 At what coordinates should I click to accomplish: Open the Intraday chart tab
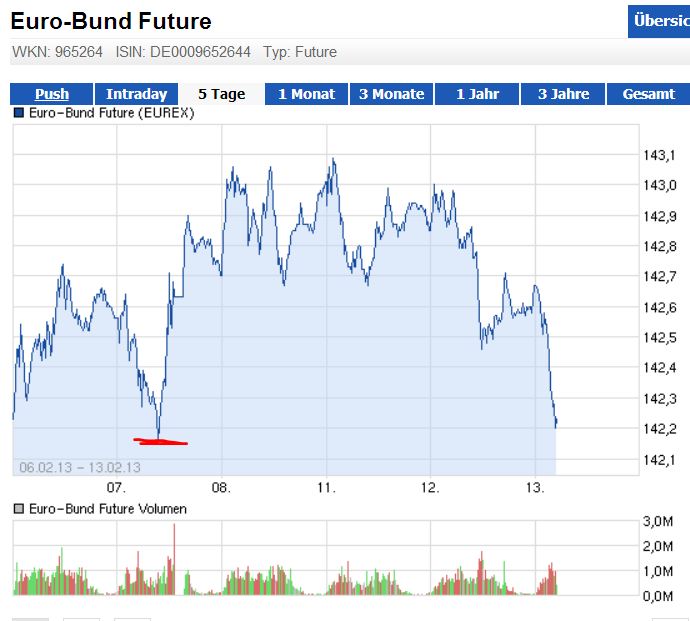[x=136, y=94]
